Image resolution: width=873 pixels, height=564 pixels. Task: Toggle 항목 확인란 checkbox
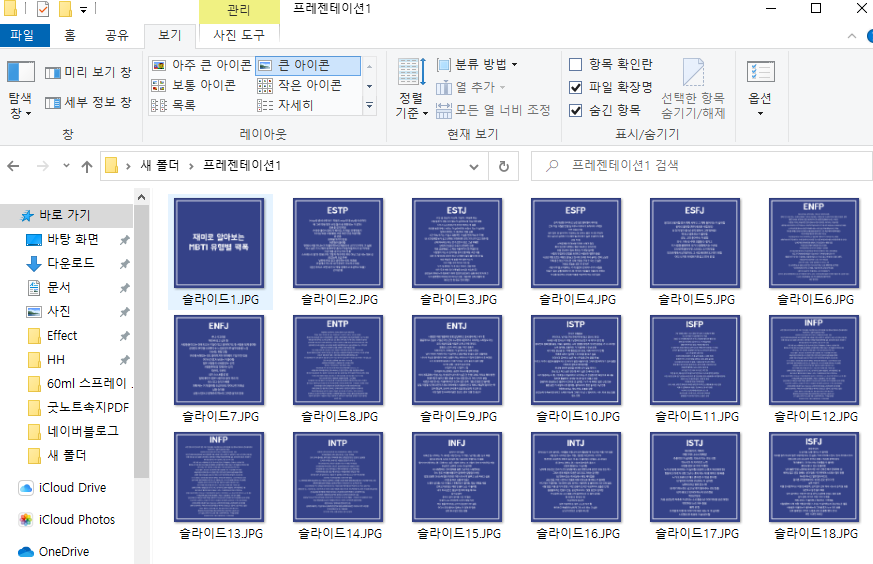[x=576, y=65]
